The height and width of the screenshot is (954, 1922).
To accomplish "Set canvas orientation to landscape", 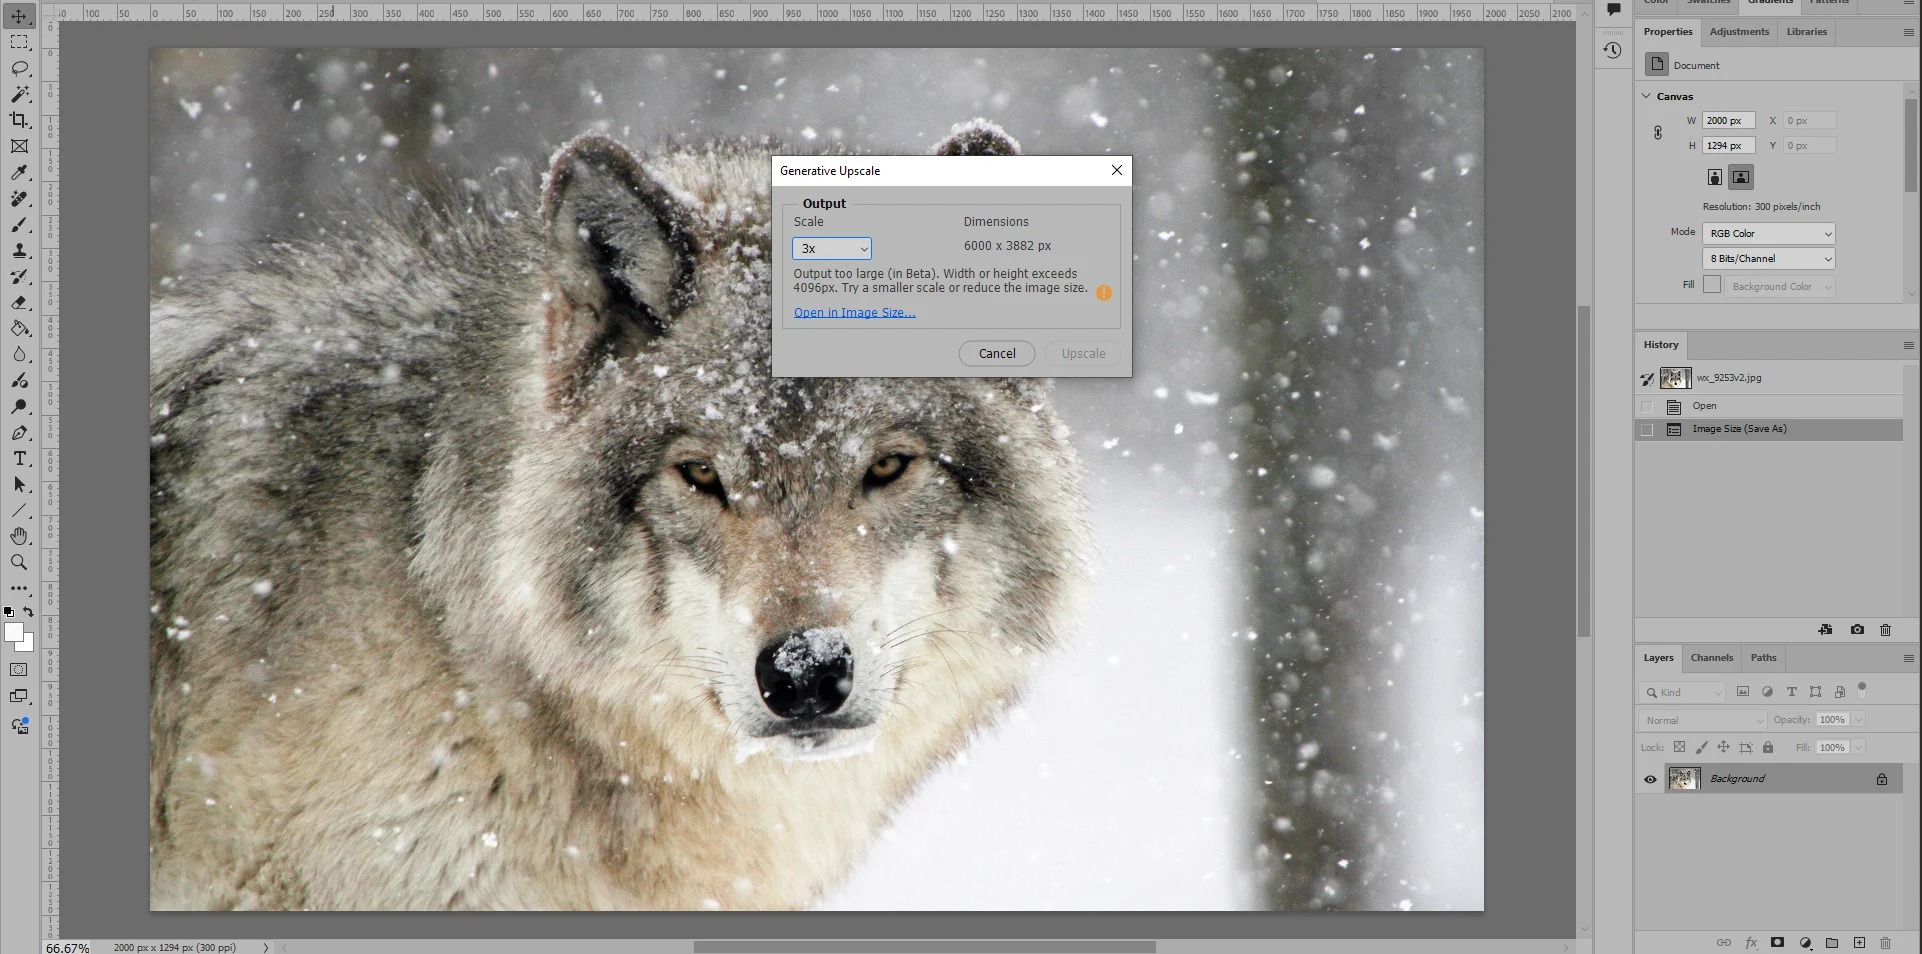I will pyautogui.click(x=1741, y=177).
